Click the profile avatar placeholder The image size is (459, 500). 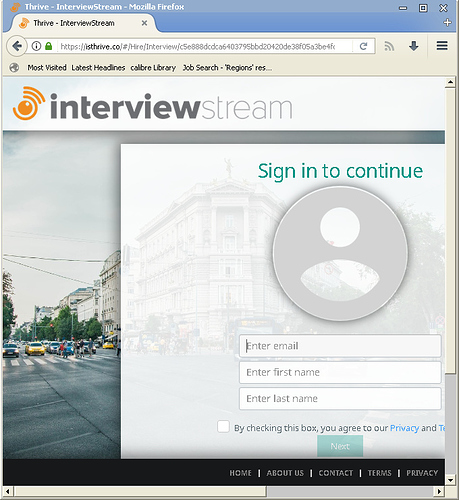coord(340,253)
